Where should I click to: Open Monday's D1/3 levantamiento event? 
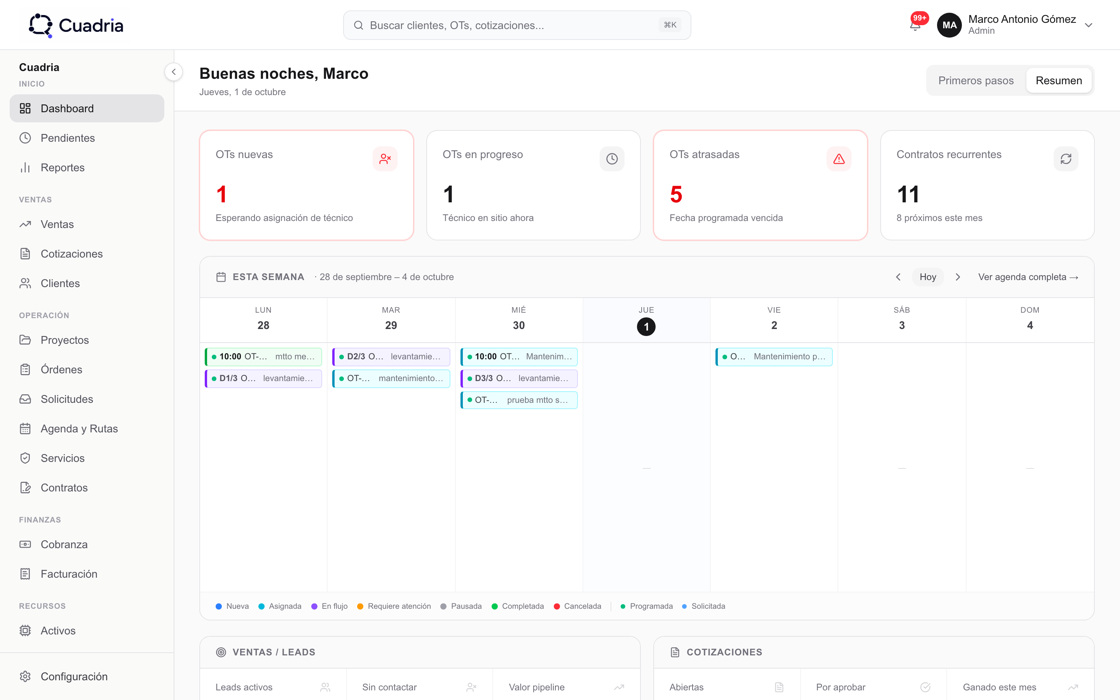[264, 379]
